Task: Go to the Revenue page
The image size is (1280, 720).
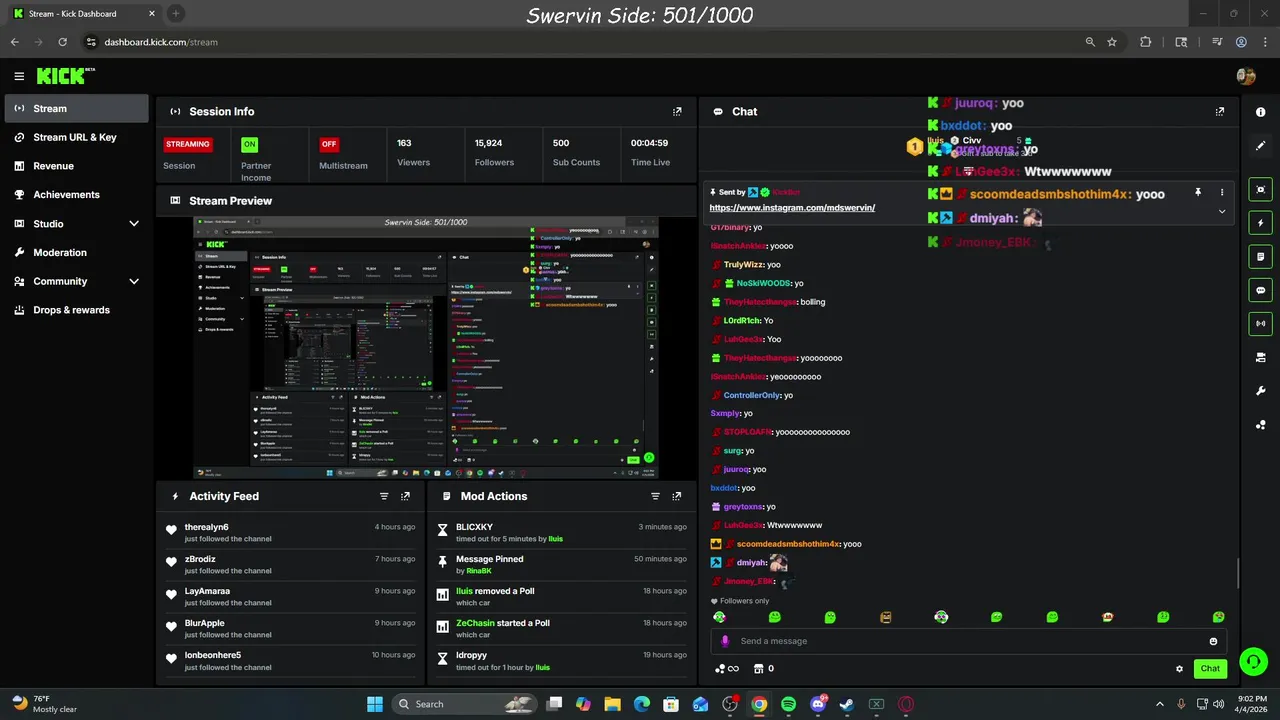Action: coord(77,166)
